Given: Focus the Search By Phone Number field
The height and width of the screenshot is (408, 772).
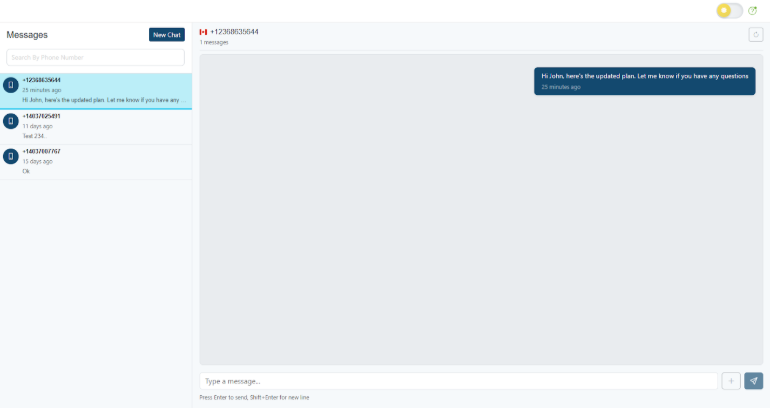Looking at the screenshot, I should pos(95,58).
